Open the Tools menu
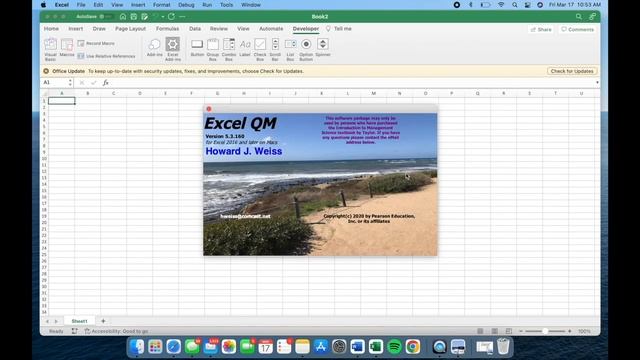640x360 pixels. coord(227,5)
